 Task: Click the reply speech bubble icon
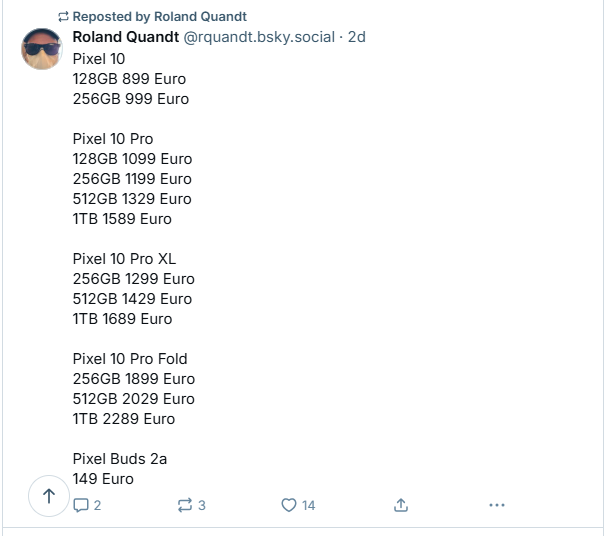82,505
